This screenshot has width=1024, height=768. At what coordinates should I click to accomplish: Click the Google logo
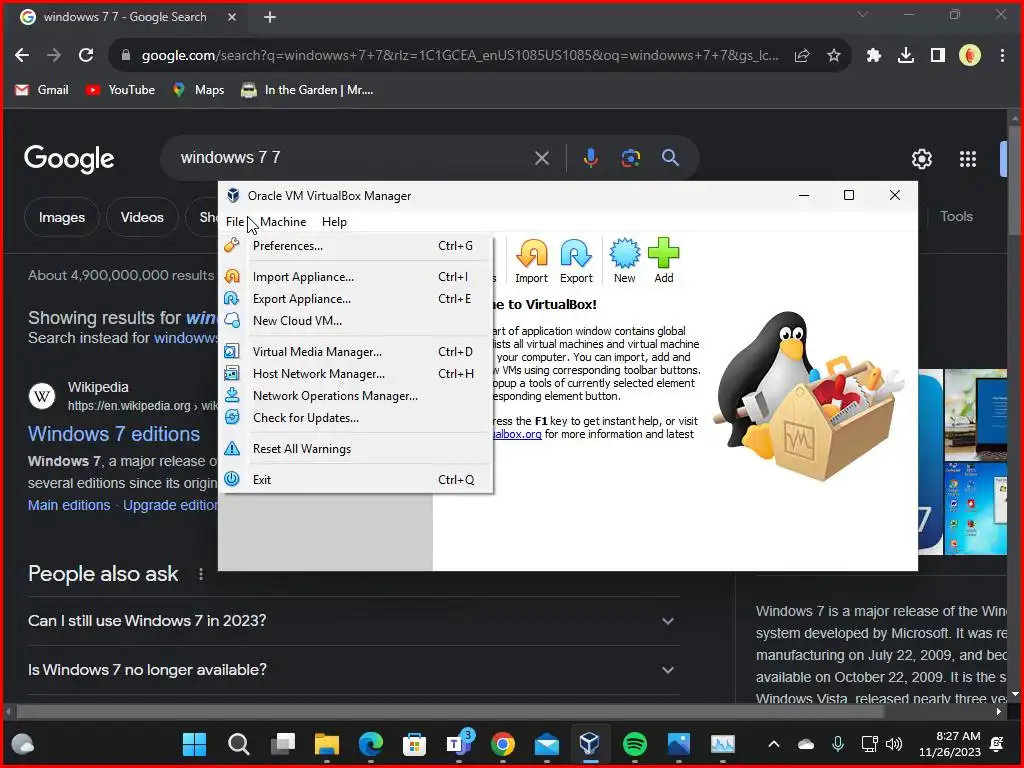click(69, 159)
